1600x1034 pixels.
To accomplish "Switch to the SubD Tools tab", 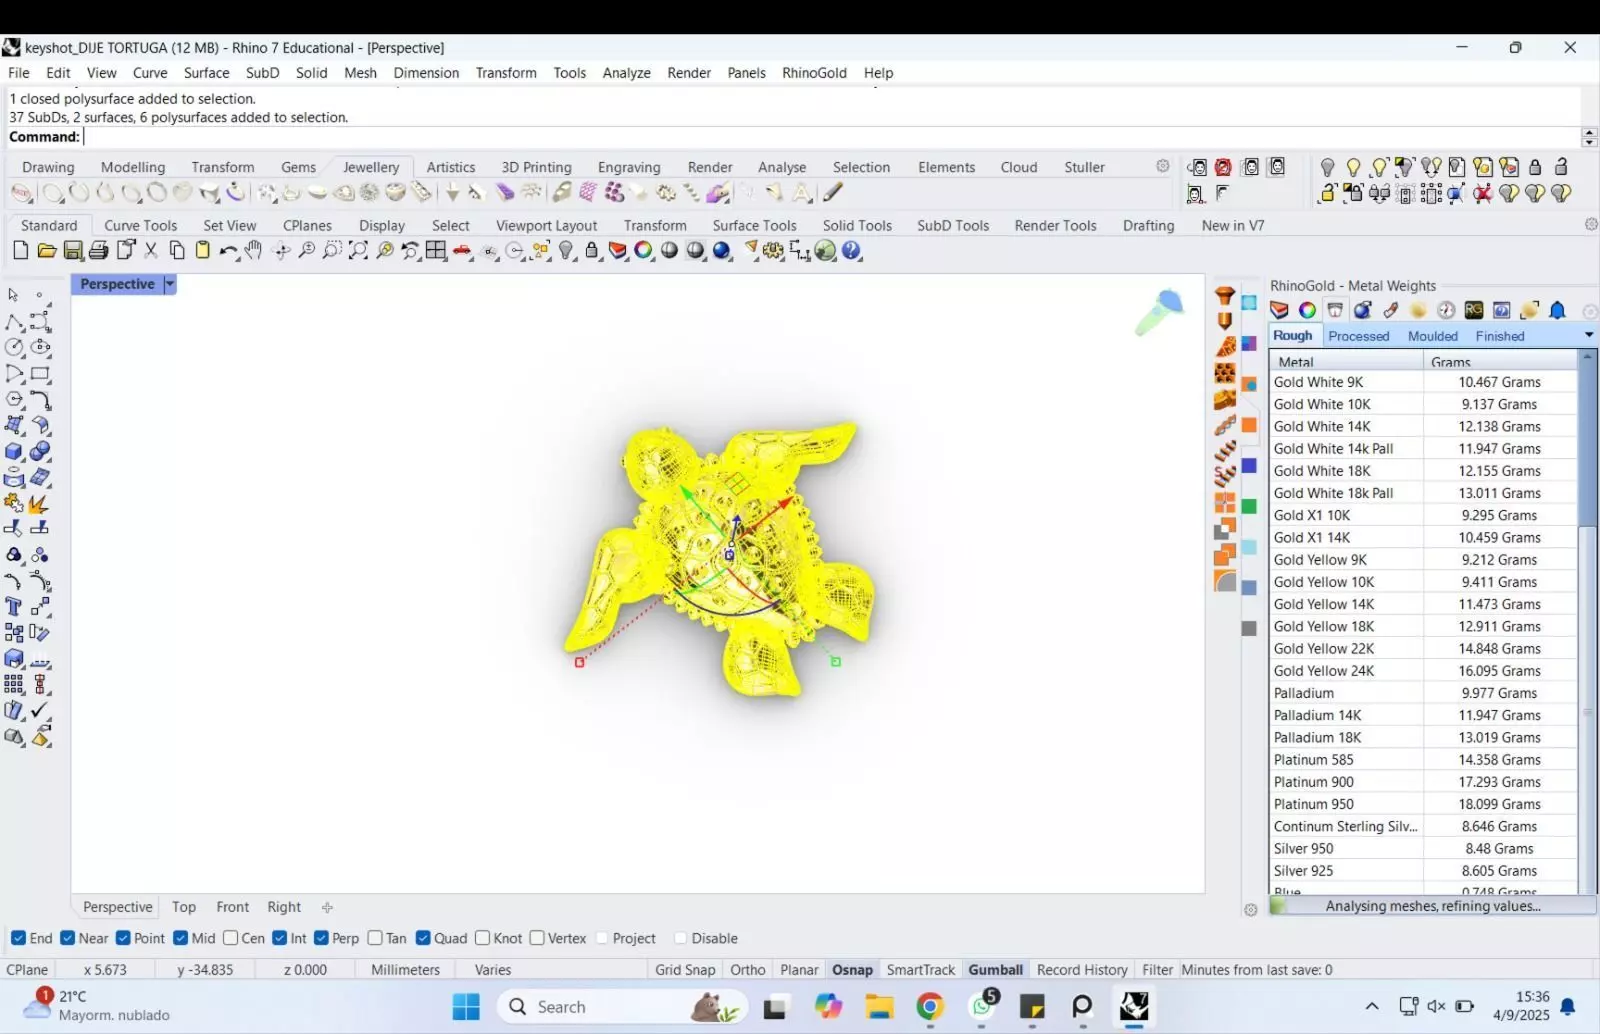I will pos(953,225).
